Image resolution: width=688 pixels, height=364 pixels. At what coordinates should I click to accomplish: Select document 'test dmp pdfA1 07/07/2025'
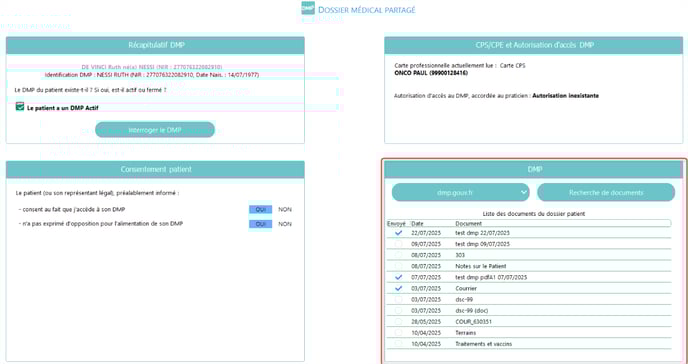pos(491,278)
